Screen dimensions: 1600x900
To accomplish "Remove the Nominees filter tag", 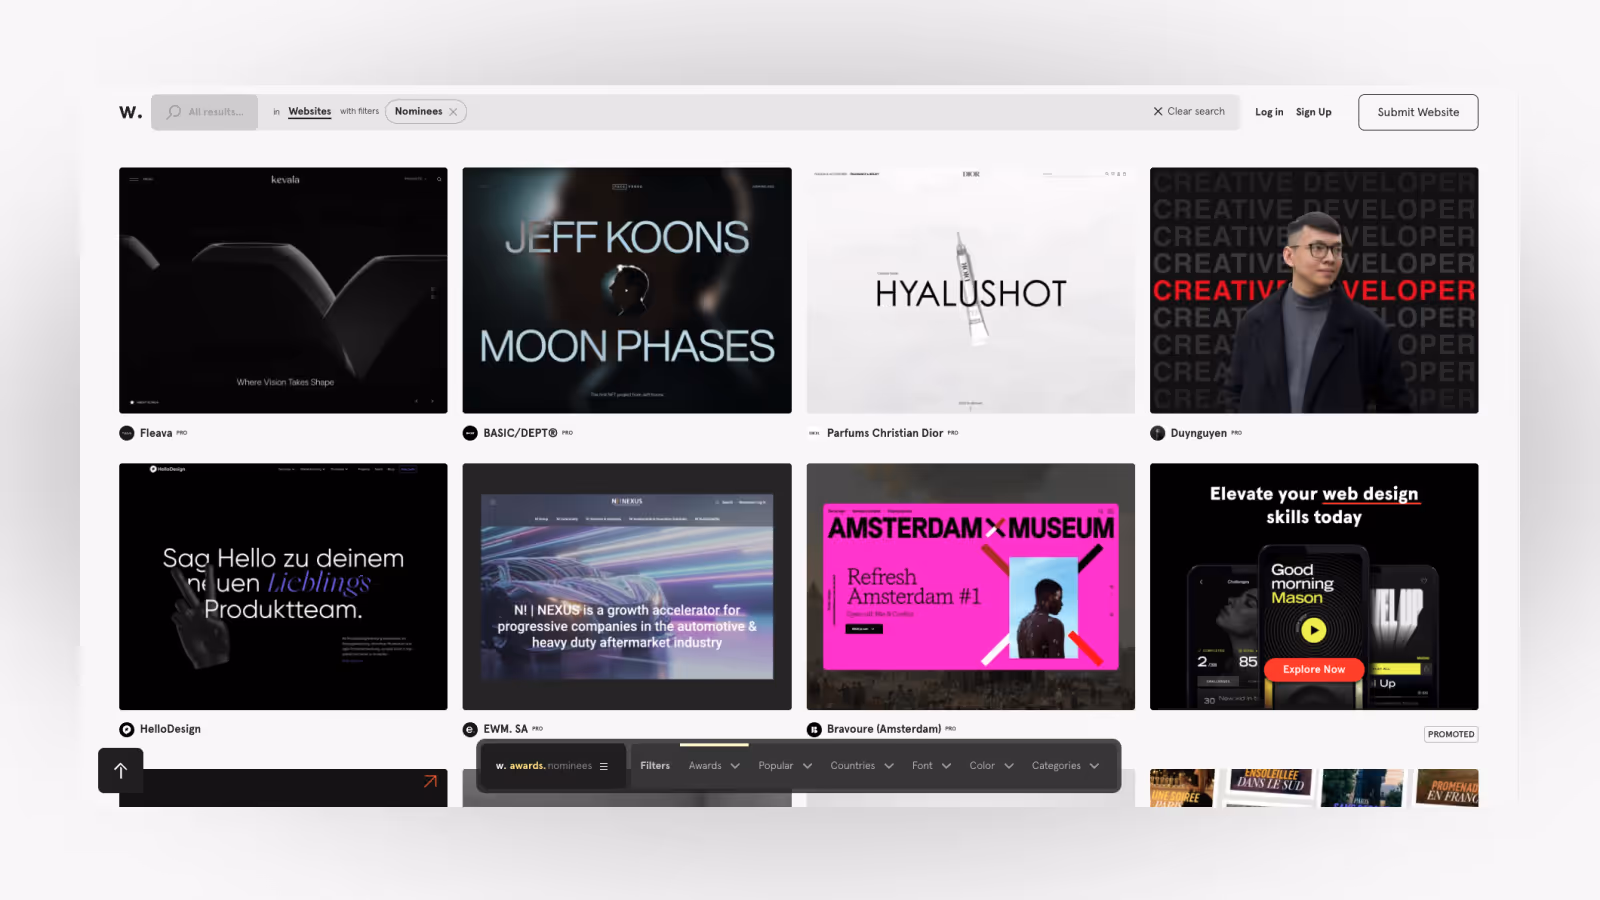I will pyautogui.click(x=453, y=112).
